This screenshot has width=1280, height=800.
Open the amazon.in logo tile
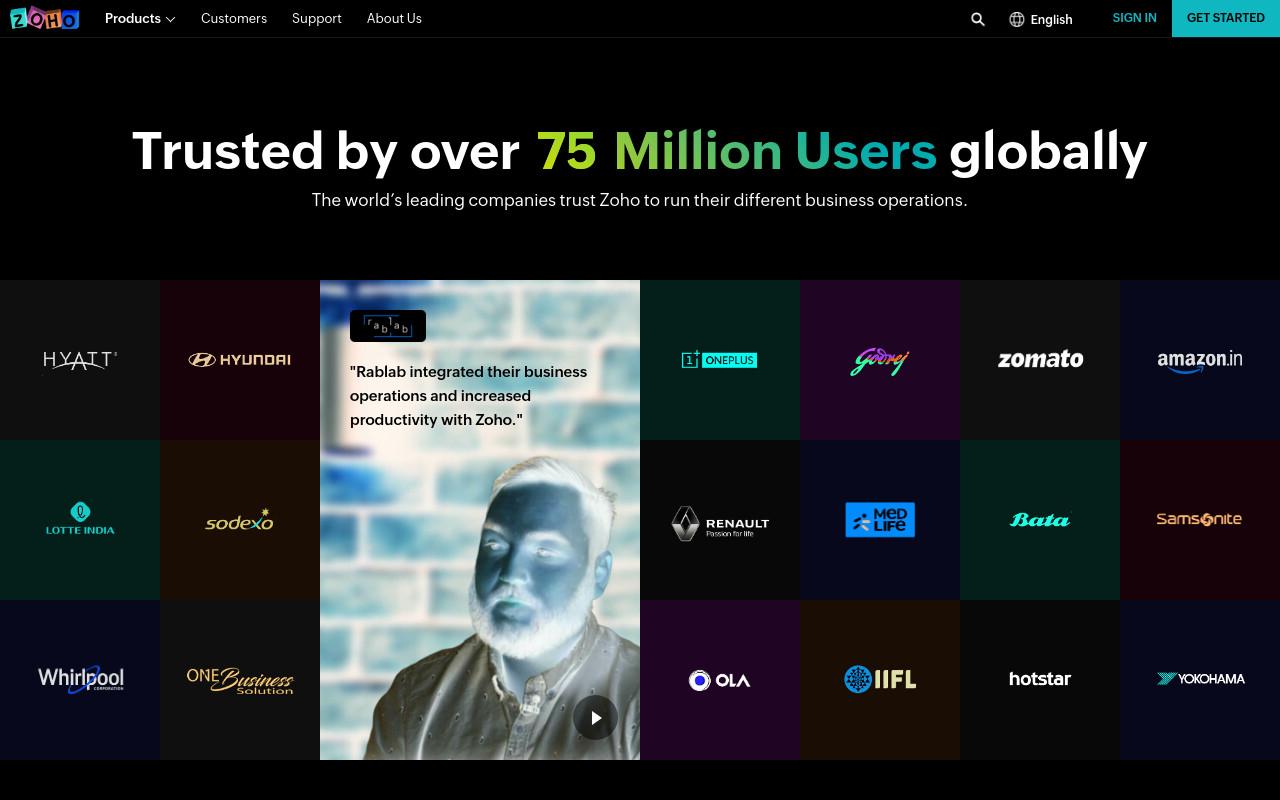[1200, 360]
